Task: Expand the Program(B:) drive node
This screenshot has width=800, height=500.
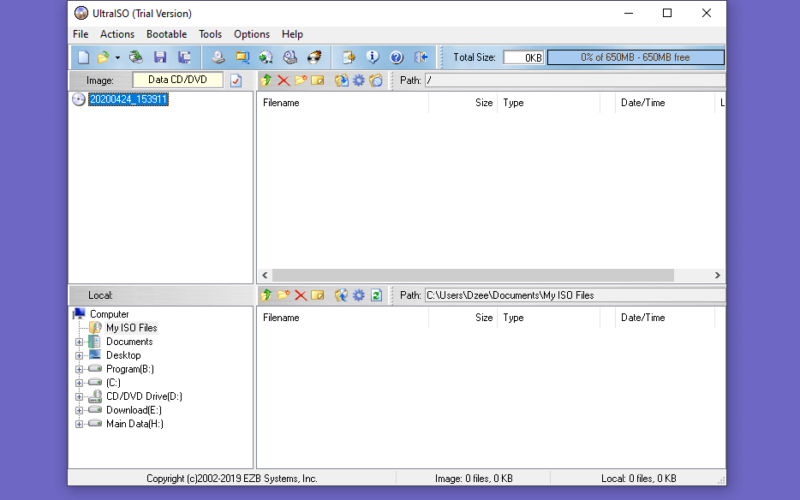Action: click(x=79, y=369)
